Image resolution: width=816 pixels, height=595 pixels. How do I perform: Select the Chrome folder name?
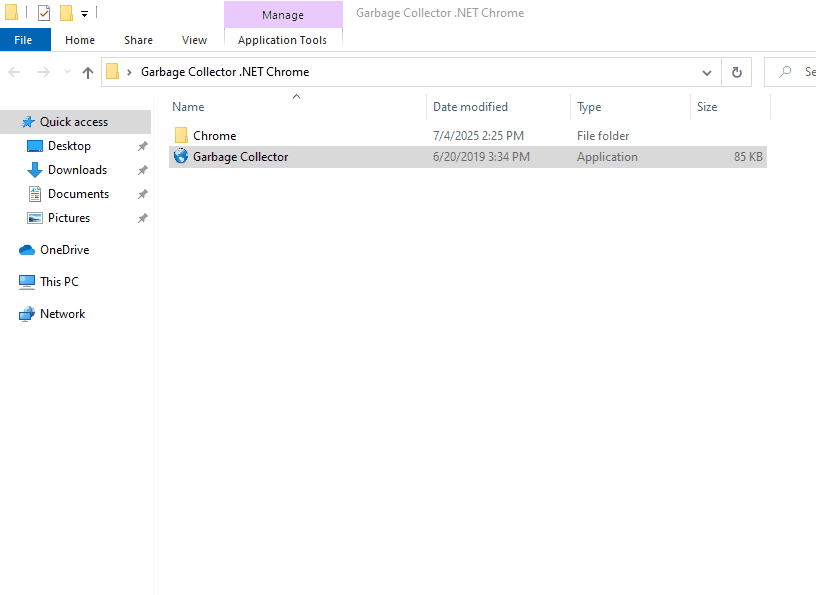point(214,136)
